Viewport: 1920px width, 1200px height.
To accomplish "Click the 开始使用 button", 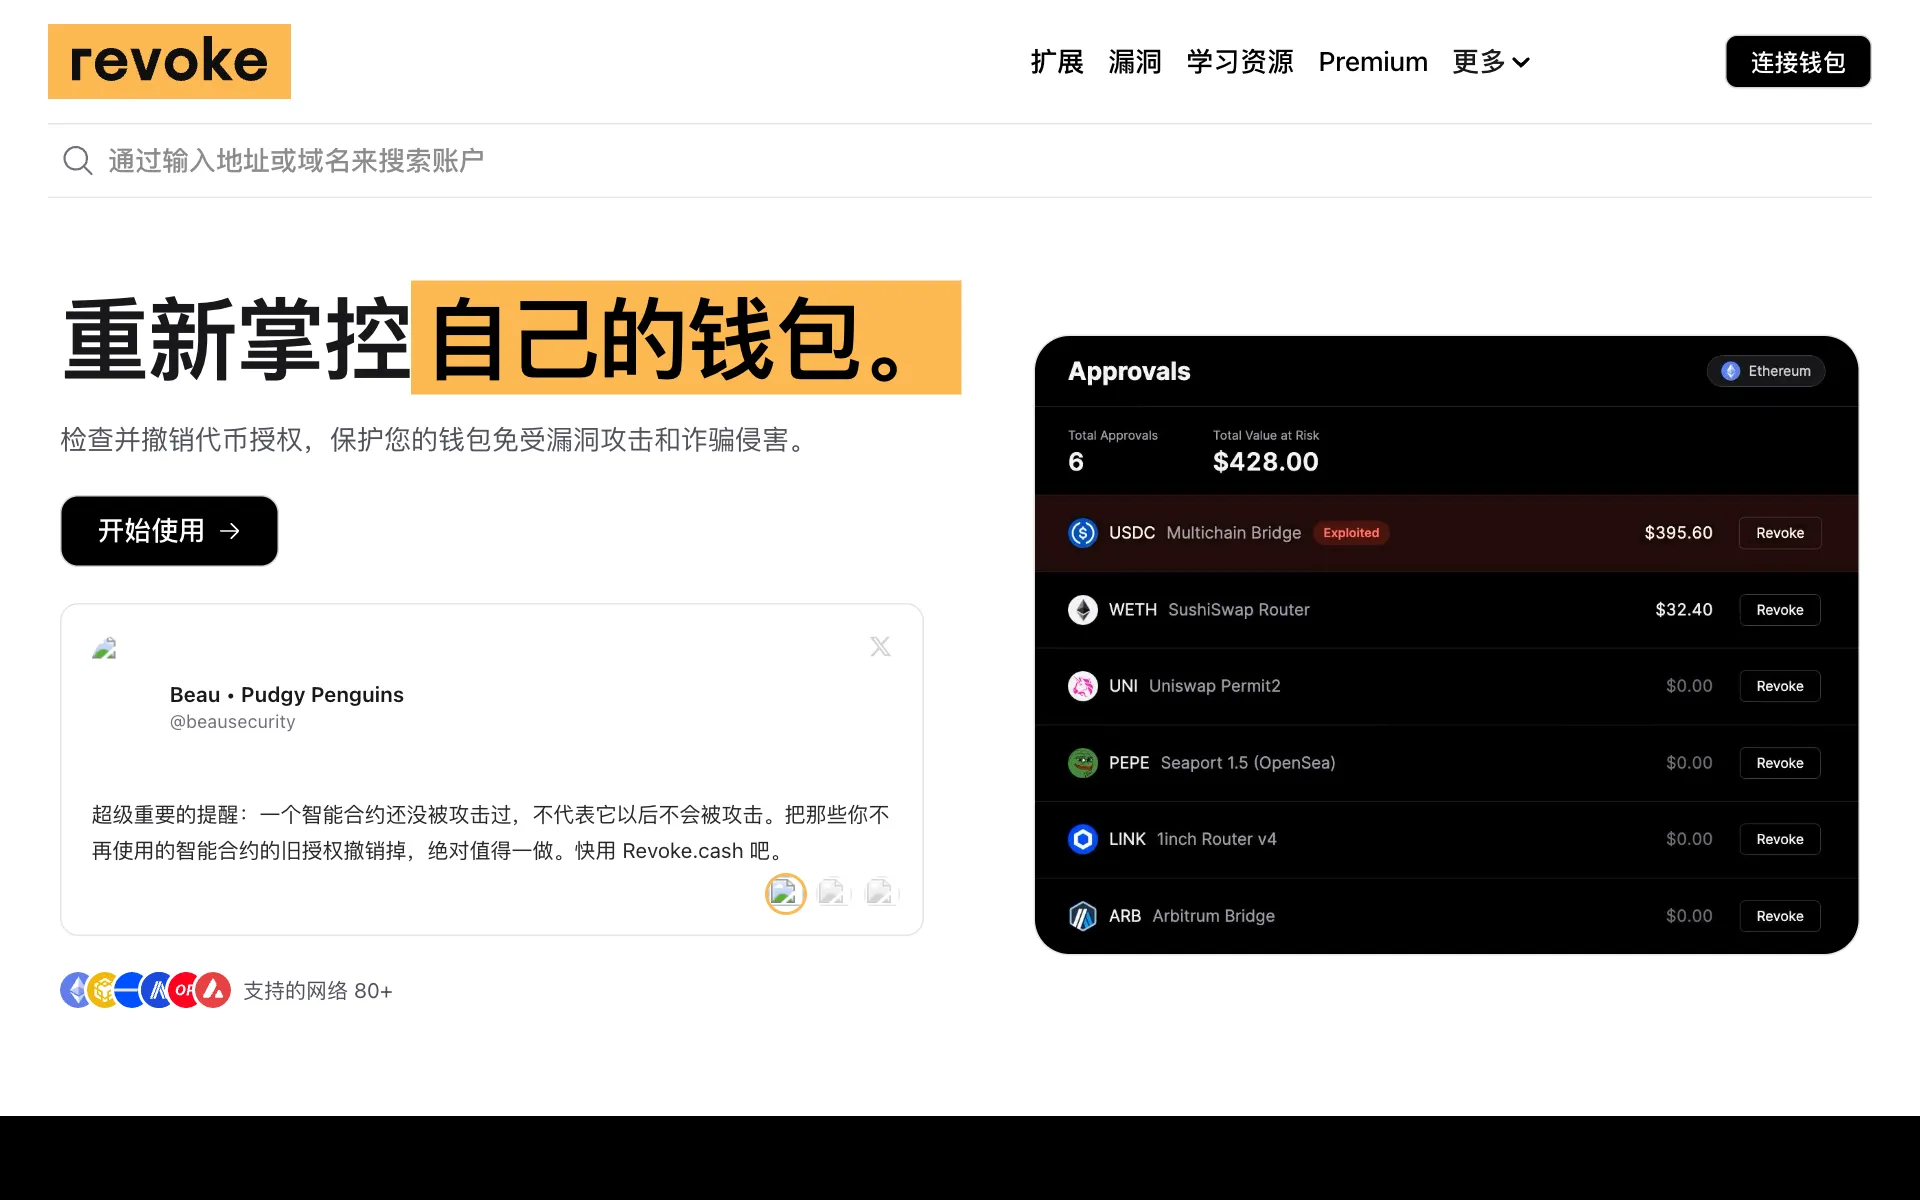I will 169,531.
